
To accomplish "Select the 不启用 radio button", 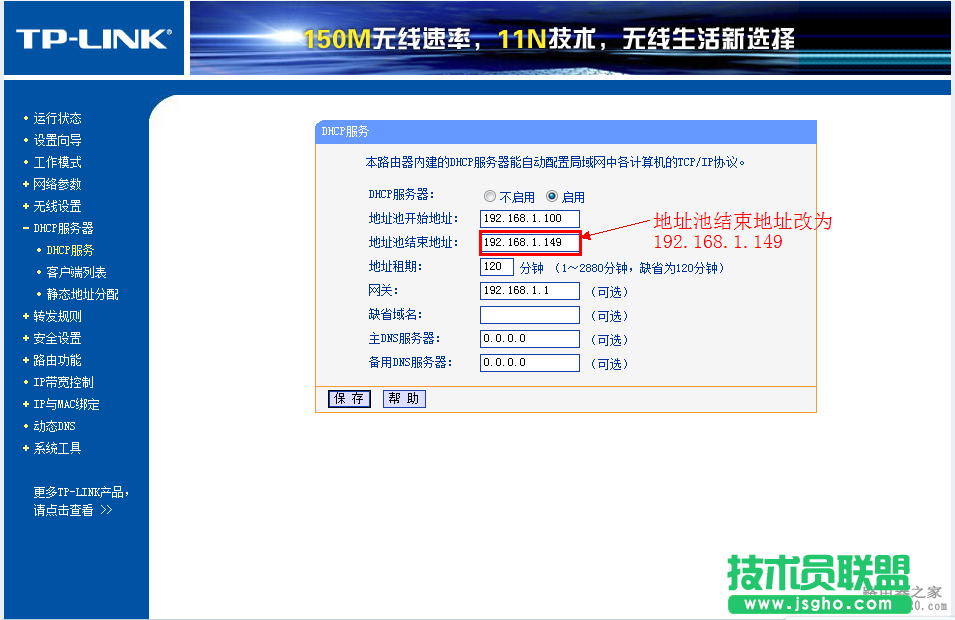I will (x=490, y=196).
